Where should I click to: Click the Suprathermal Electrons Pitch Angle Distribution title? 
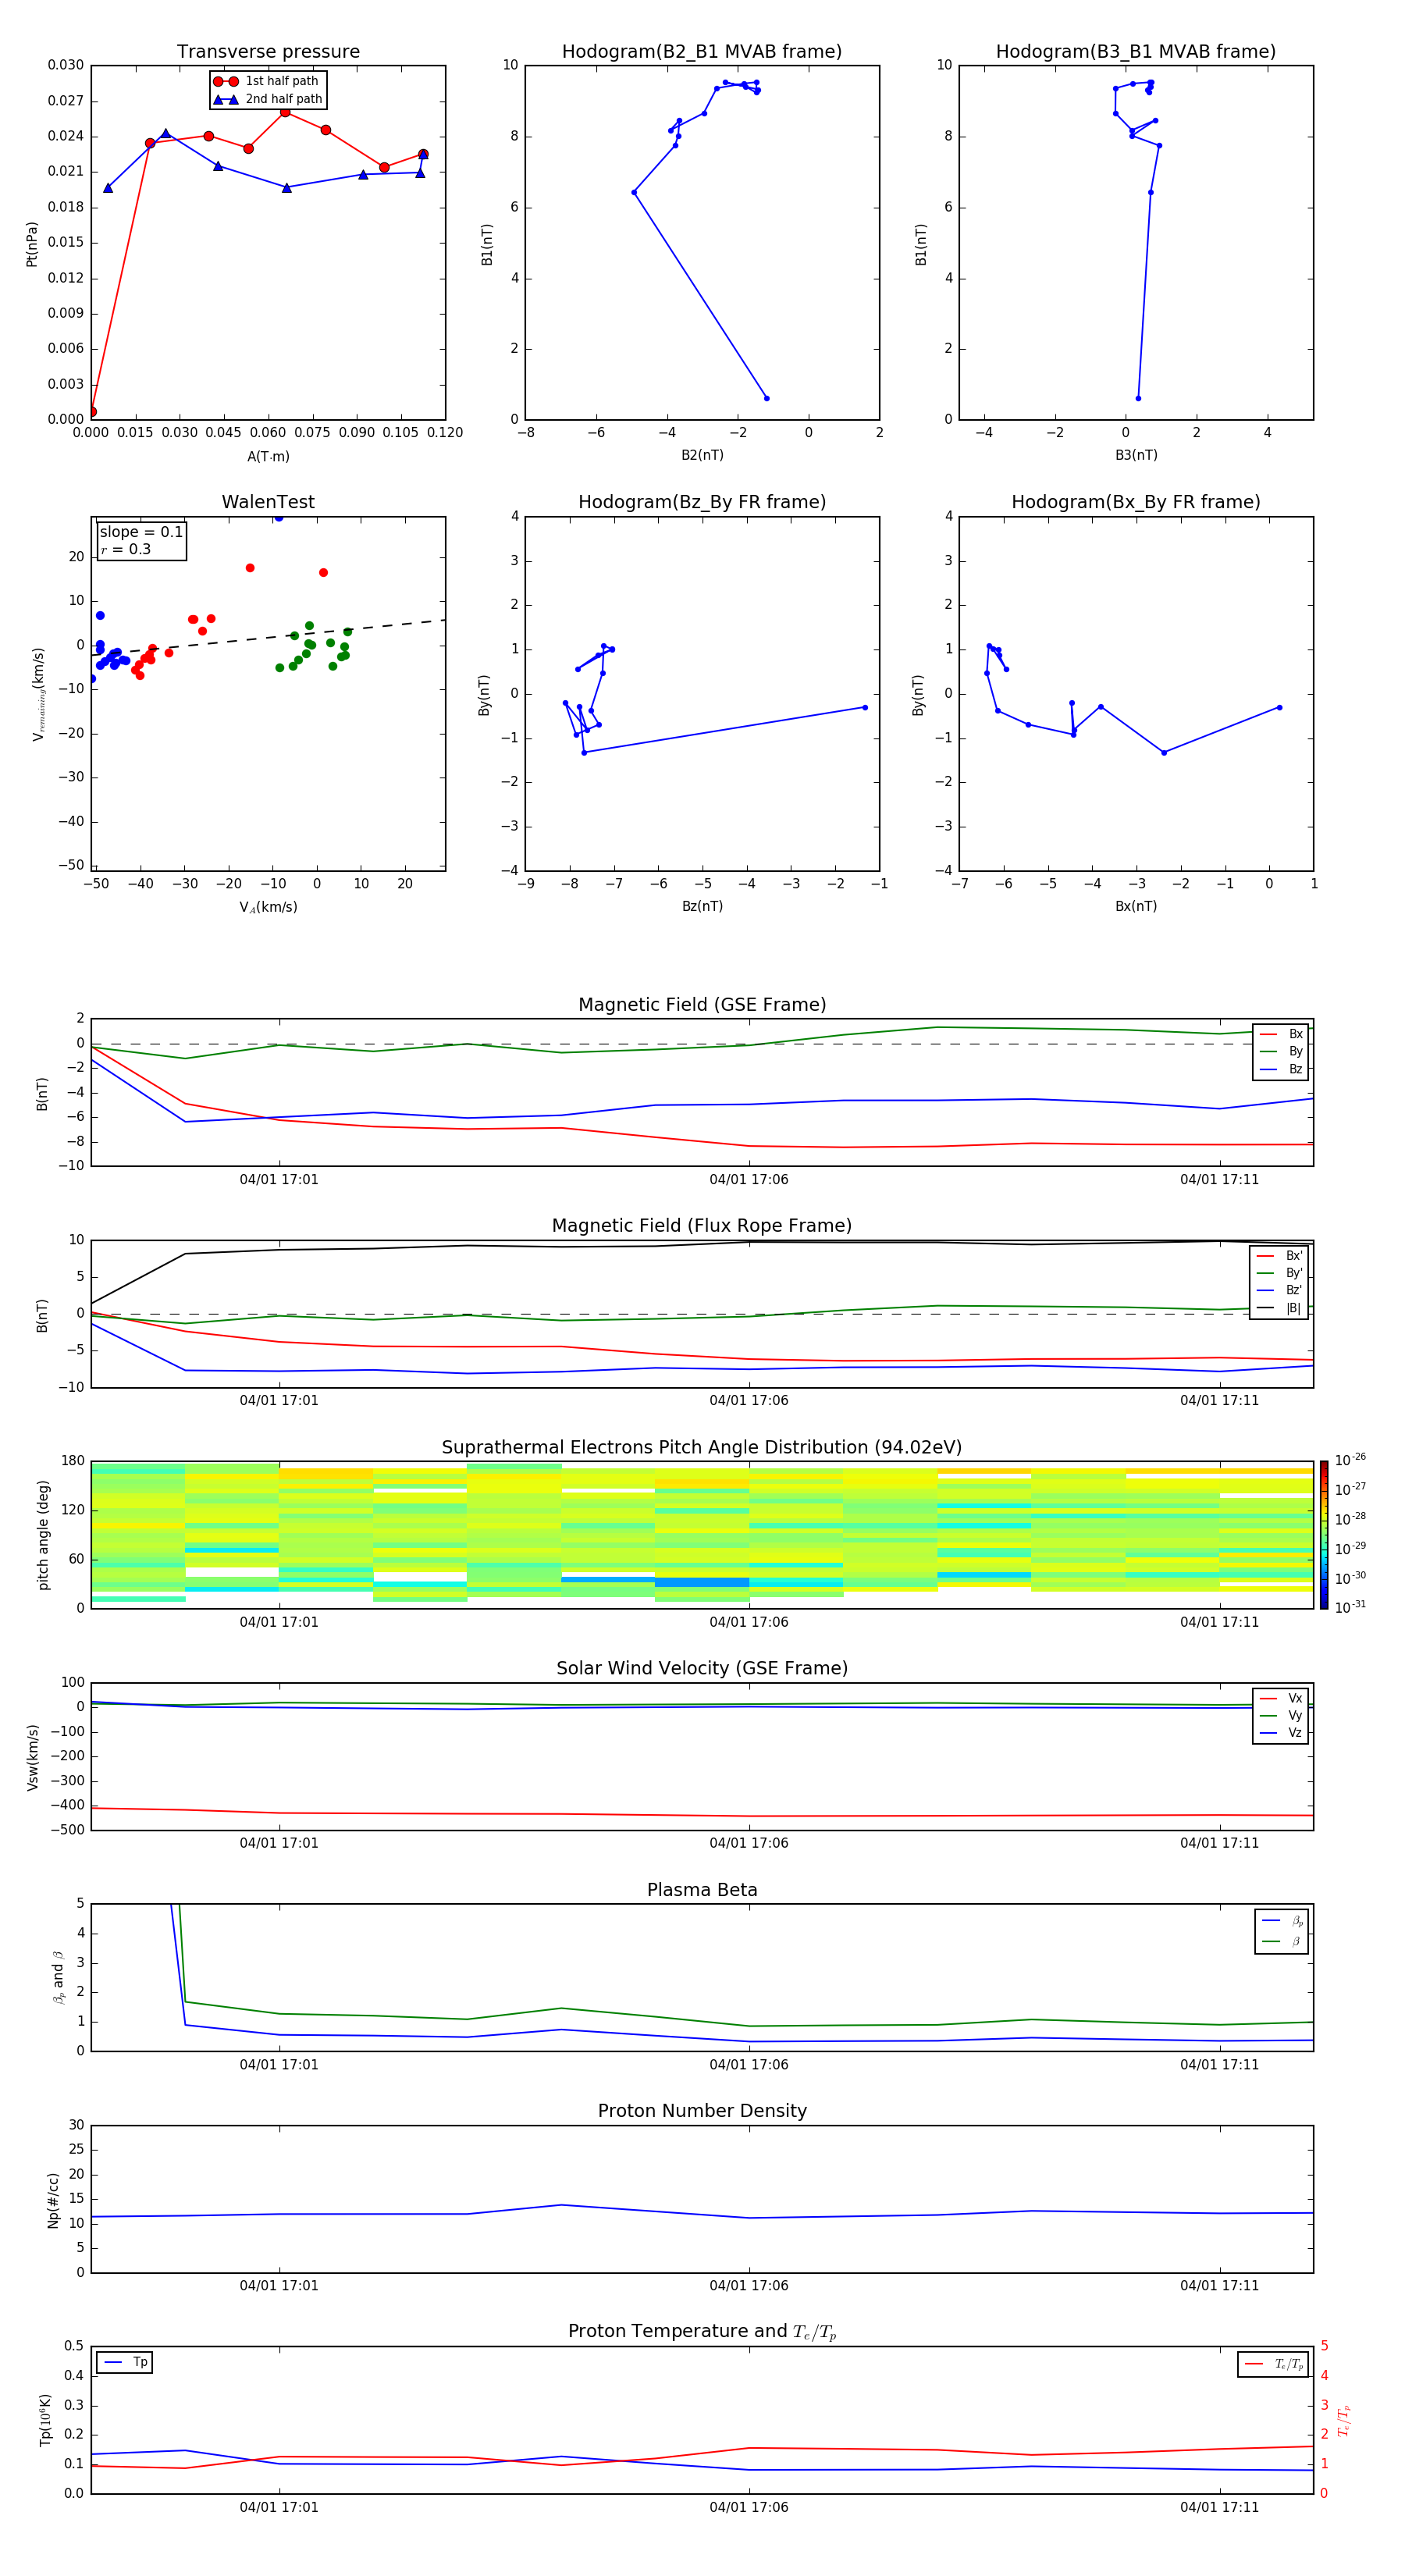[702, 1448]
